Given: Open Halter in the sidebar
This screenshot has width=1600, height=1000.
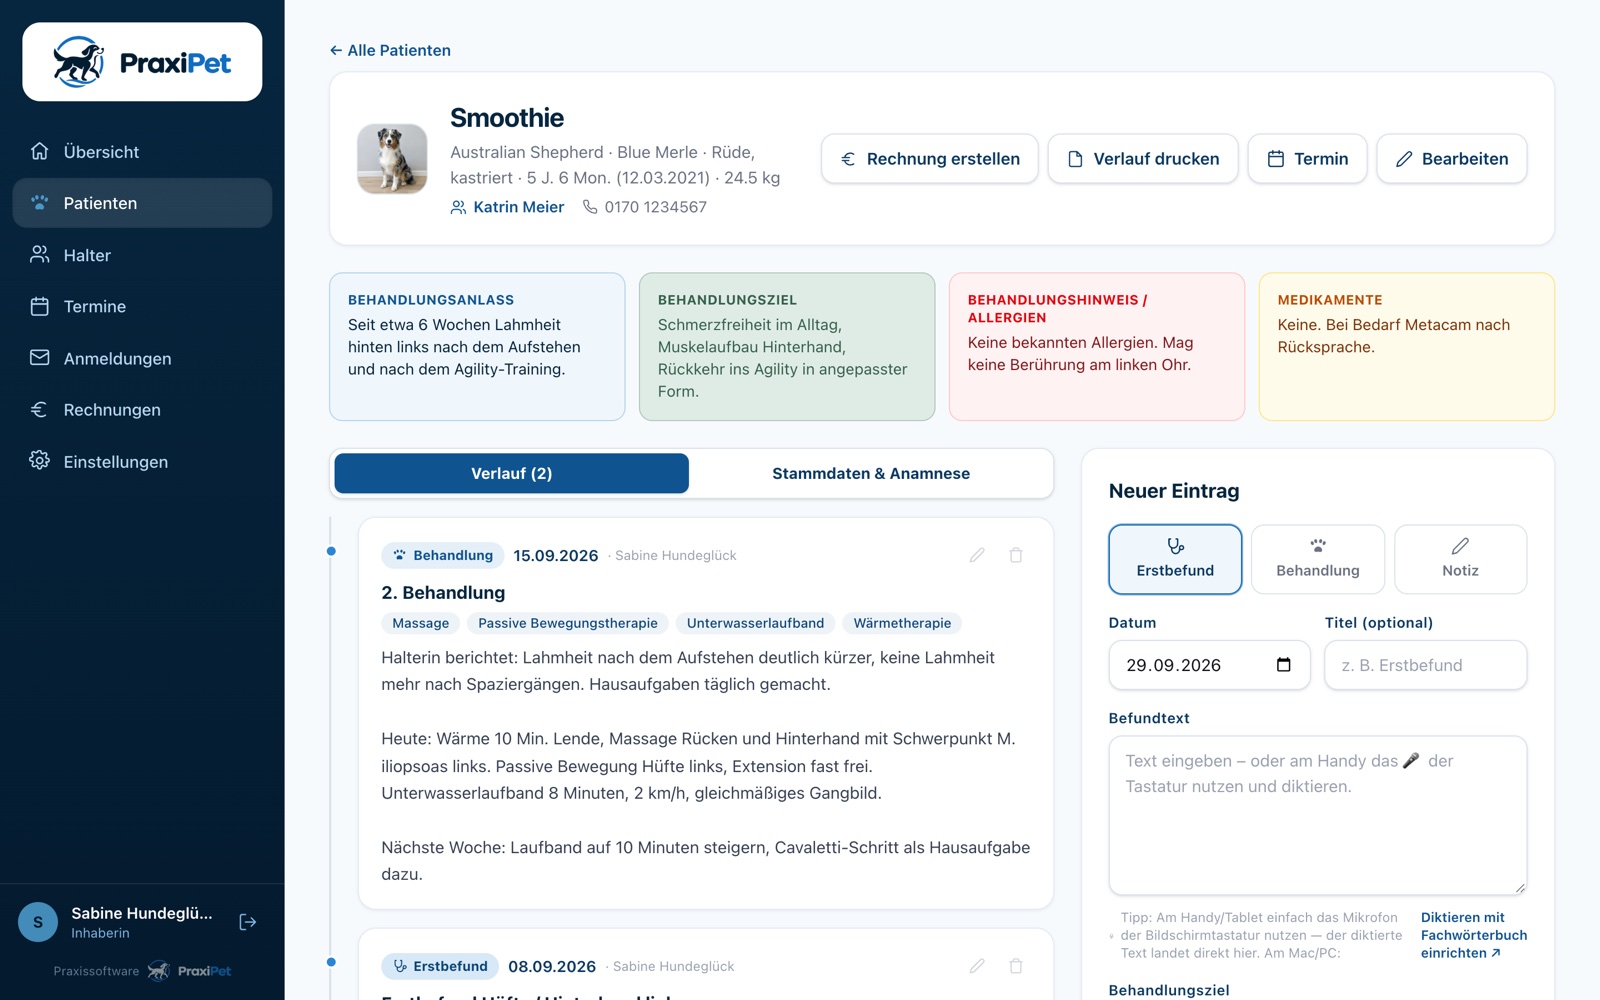Looking at the screenshot, I should click(x=142, y=255).
